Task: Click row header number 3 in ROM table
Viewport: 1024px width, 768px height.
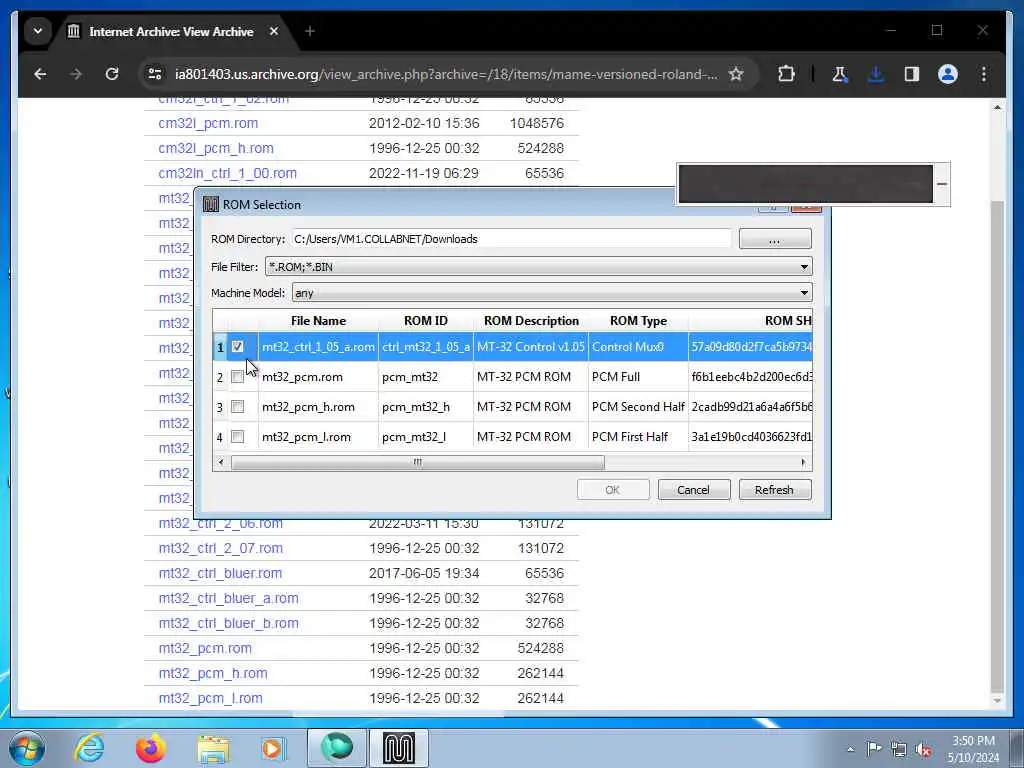Action: [219, 407]
